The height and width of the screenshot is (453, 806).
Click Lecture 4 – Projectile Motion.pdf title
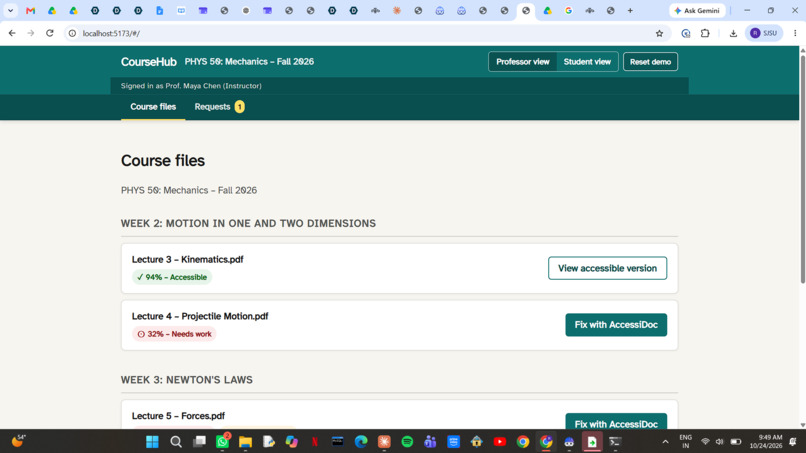[200, 316]
